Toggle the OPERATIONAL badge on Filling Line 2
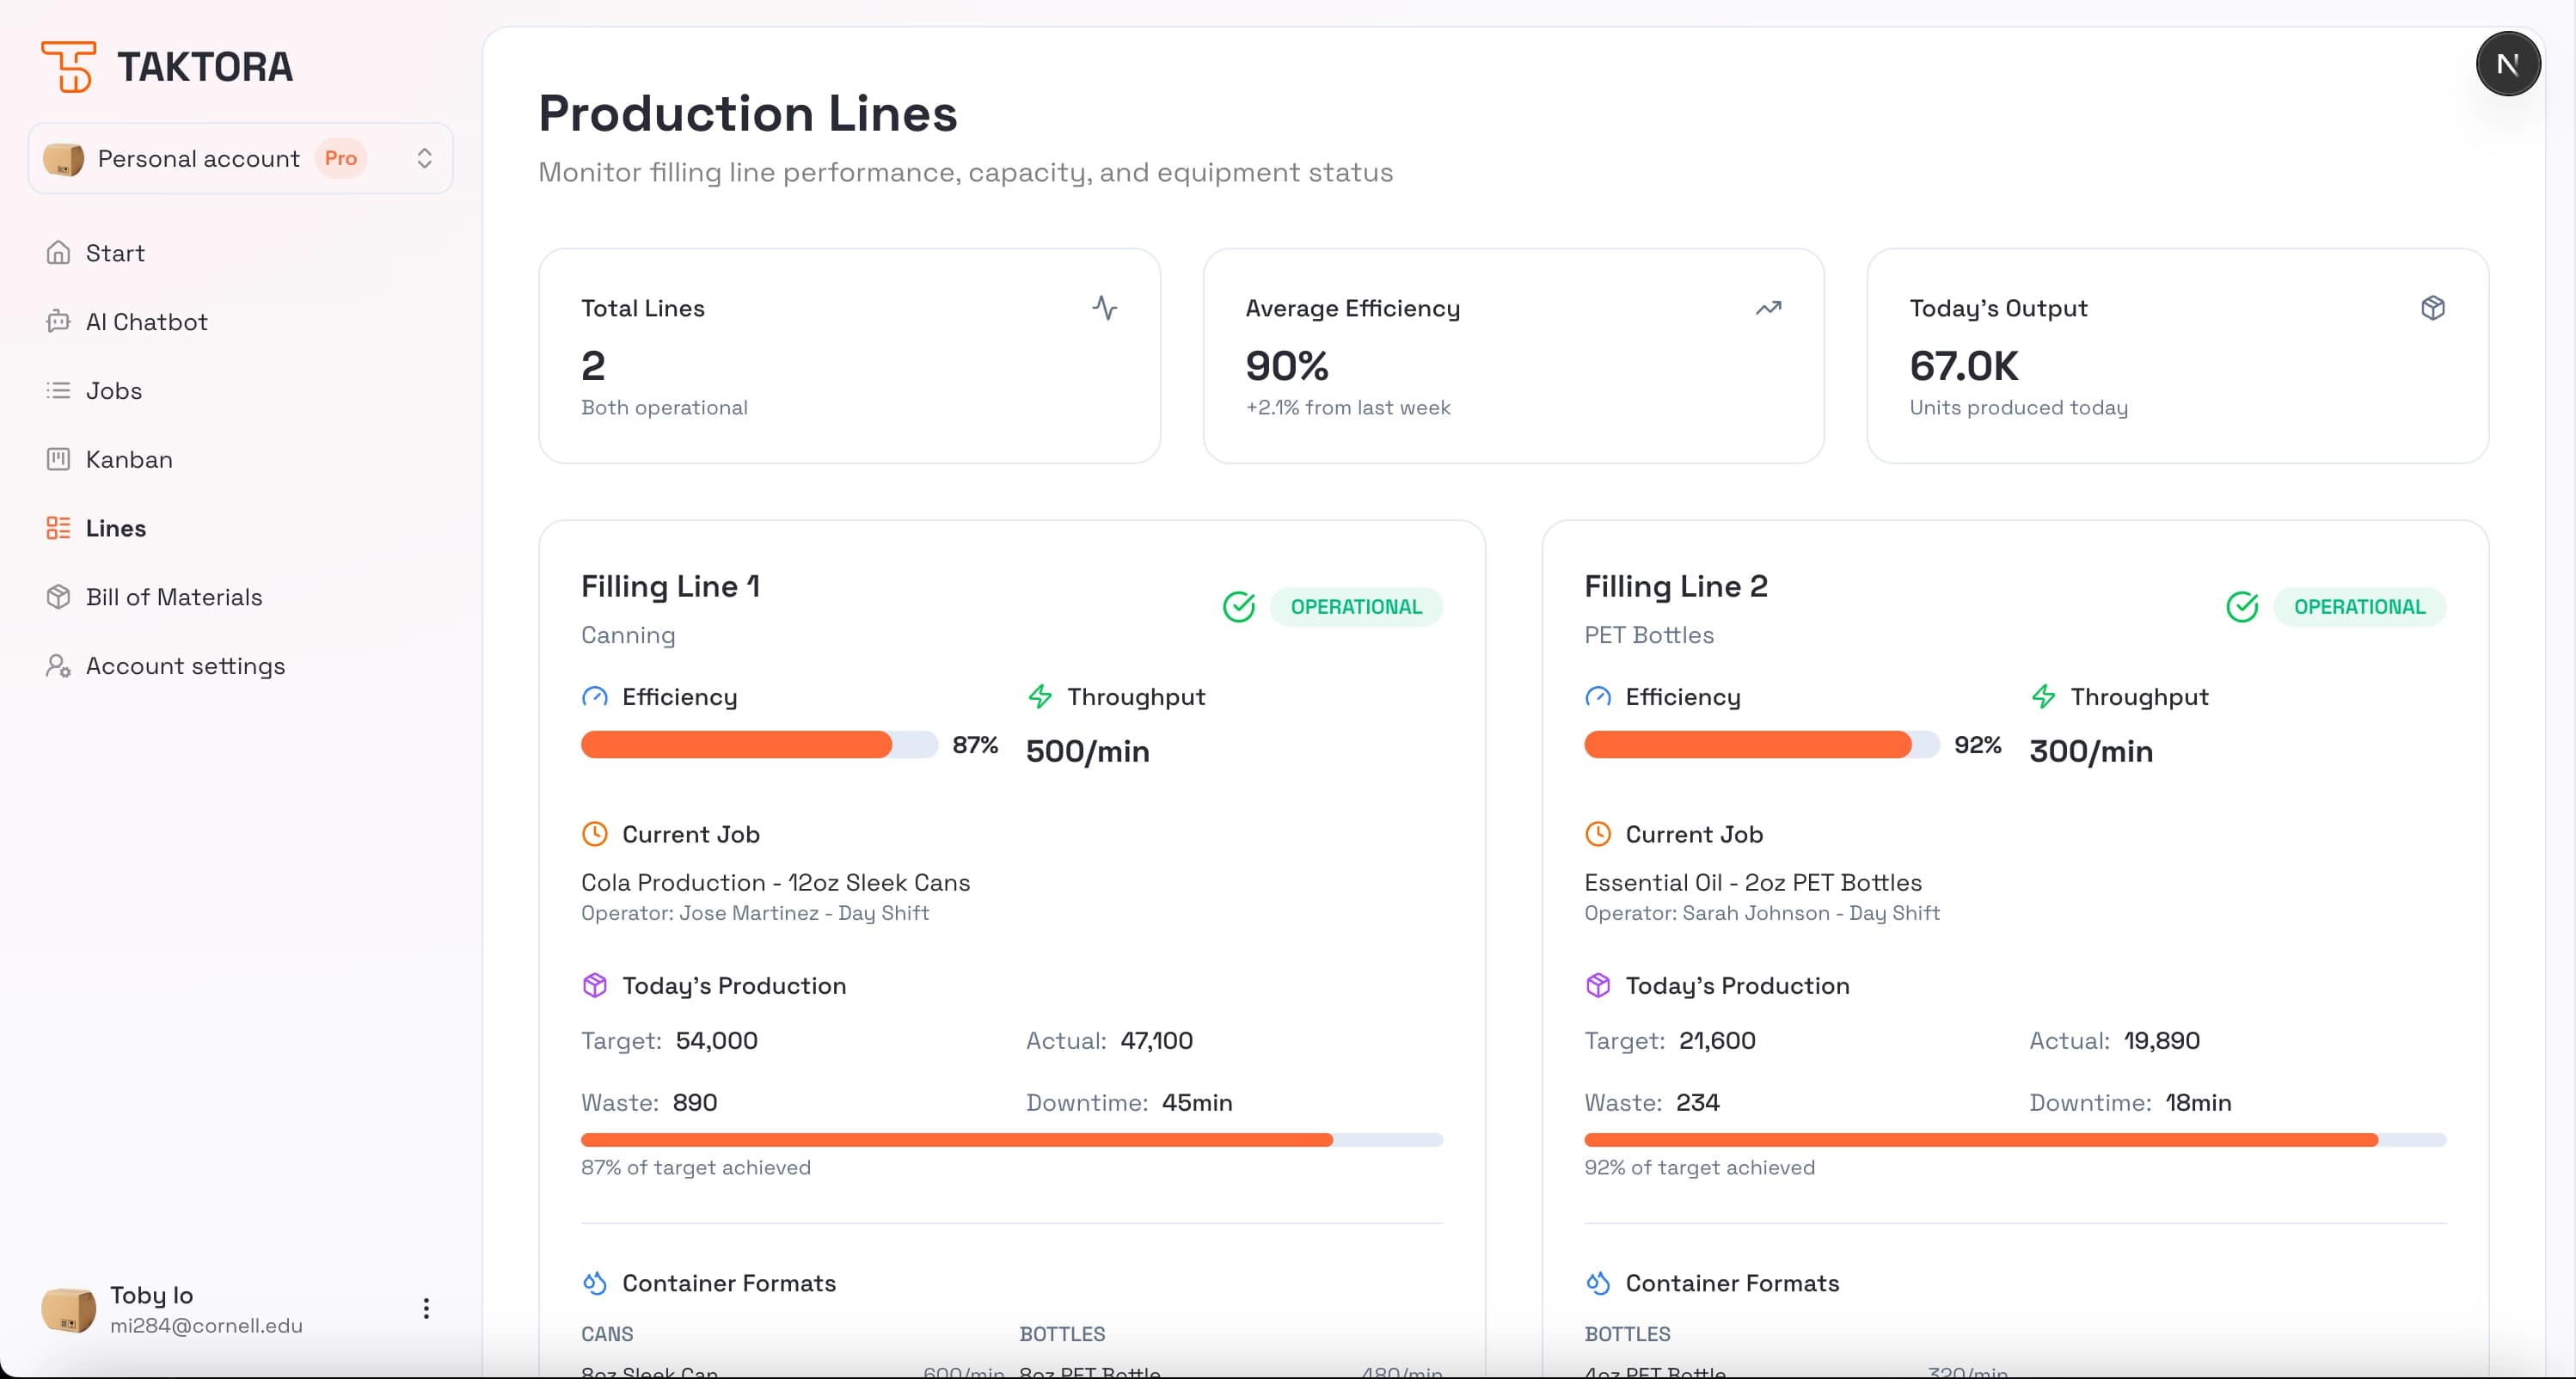This screenshot has height=1379, width=2576. click(x=2361, y=606)
